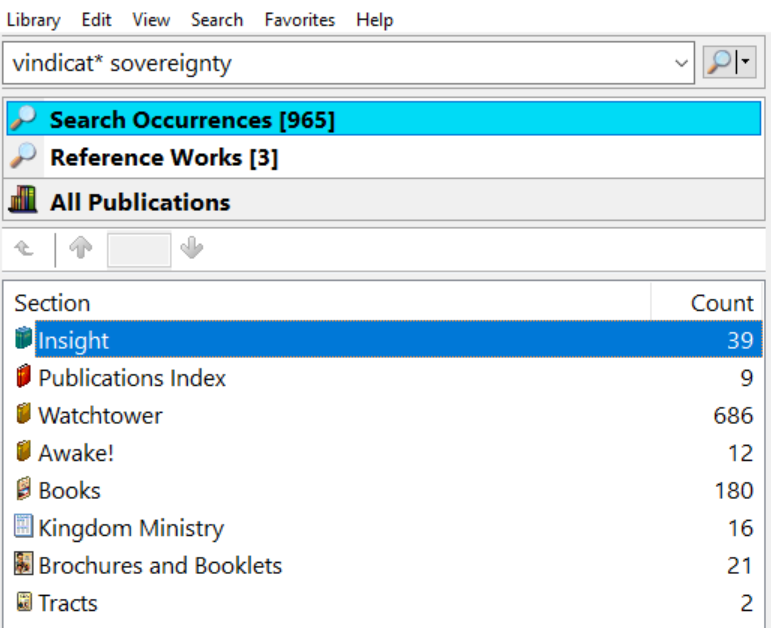Screen dimensions: 771x628
Task: Click the bookshelf icon for All Publications
Action: (23, 200)
